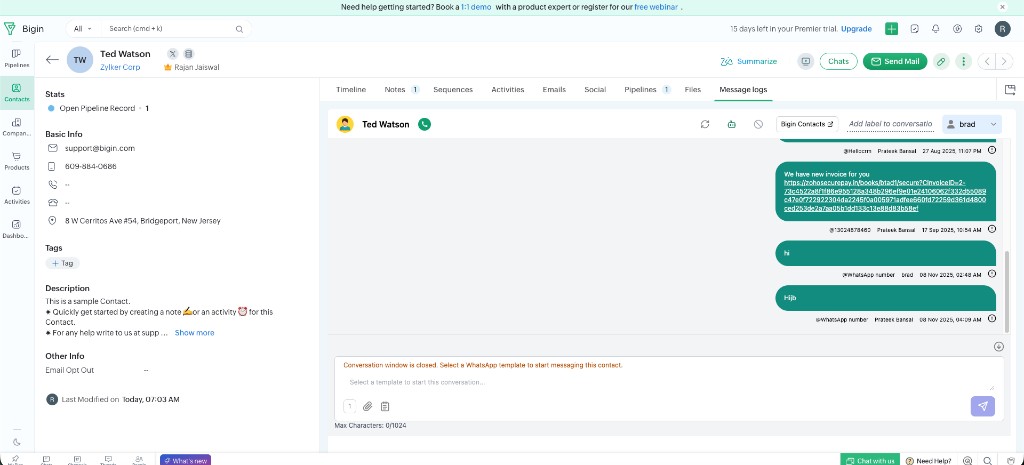
Task: Open the Bigin Contacts external link button
Action: (807, 124)
